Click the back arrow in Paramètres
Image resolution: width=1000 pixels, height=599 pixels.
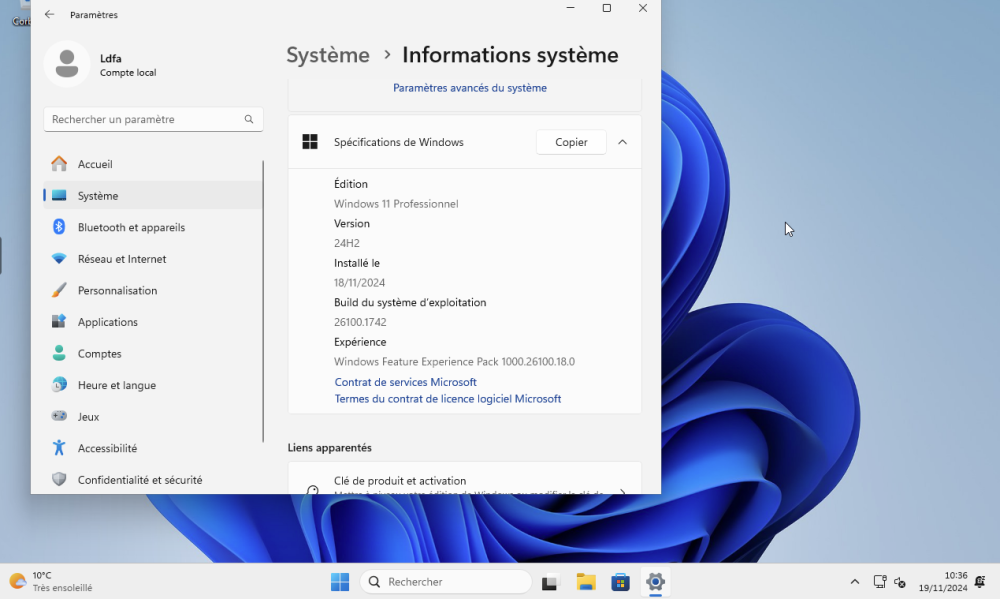coord(49,15)
